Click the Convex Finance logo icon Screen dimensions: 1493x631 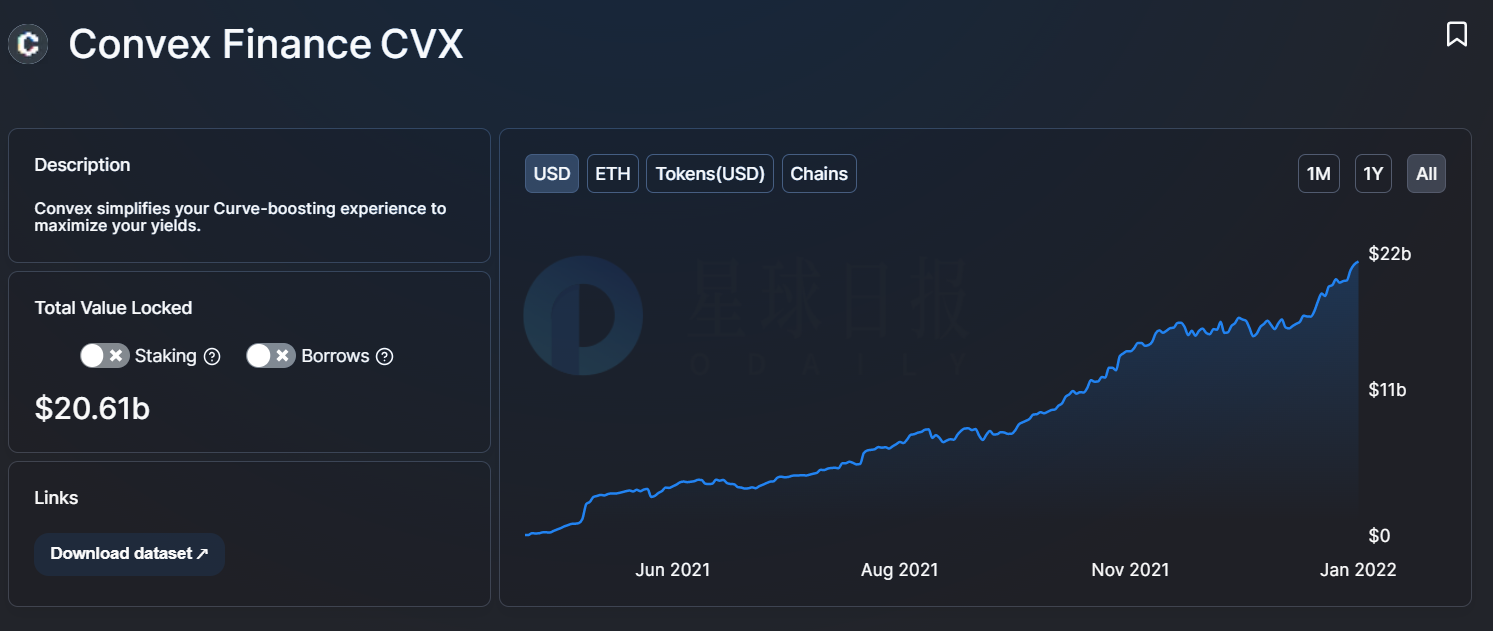[29, 44]
